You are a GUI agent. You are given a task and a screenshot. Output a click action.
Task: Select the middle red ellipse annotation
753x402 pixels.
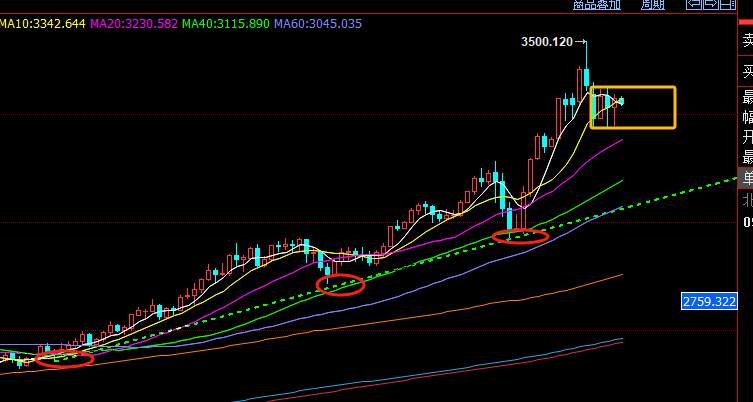coord(340,285)
